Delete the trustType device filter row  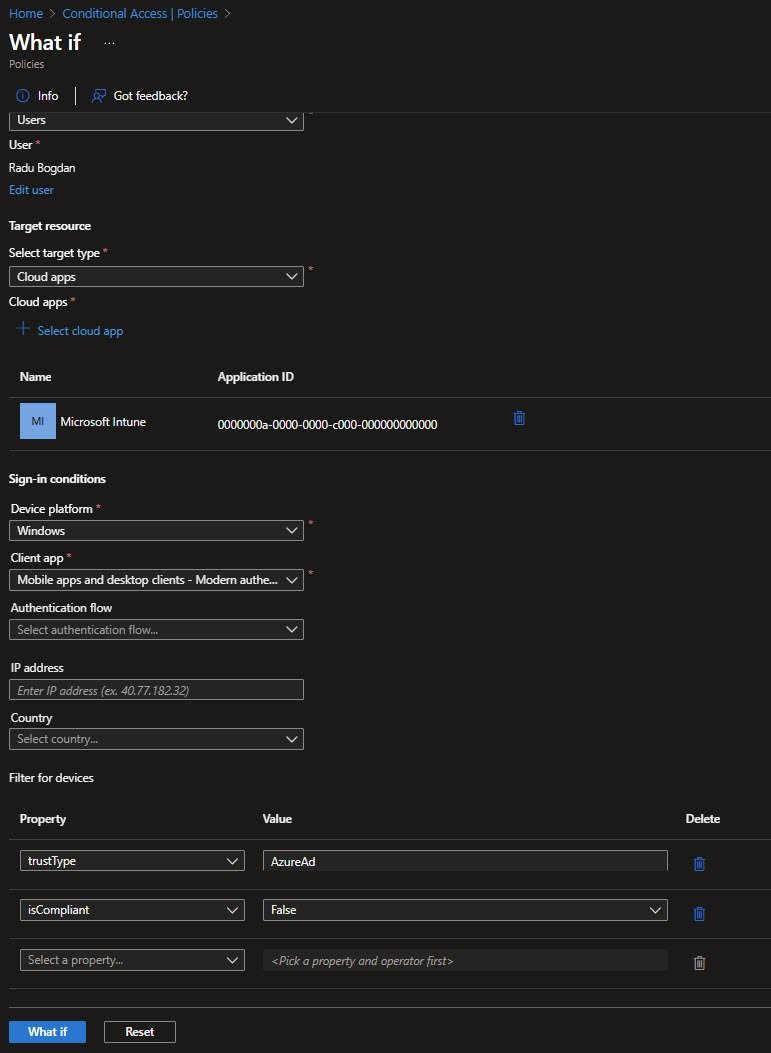point(699,863)
